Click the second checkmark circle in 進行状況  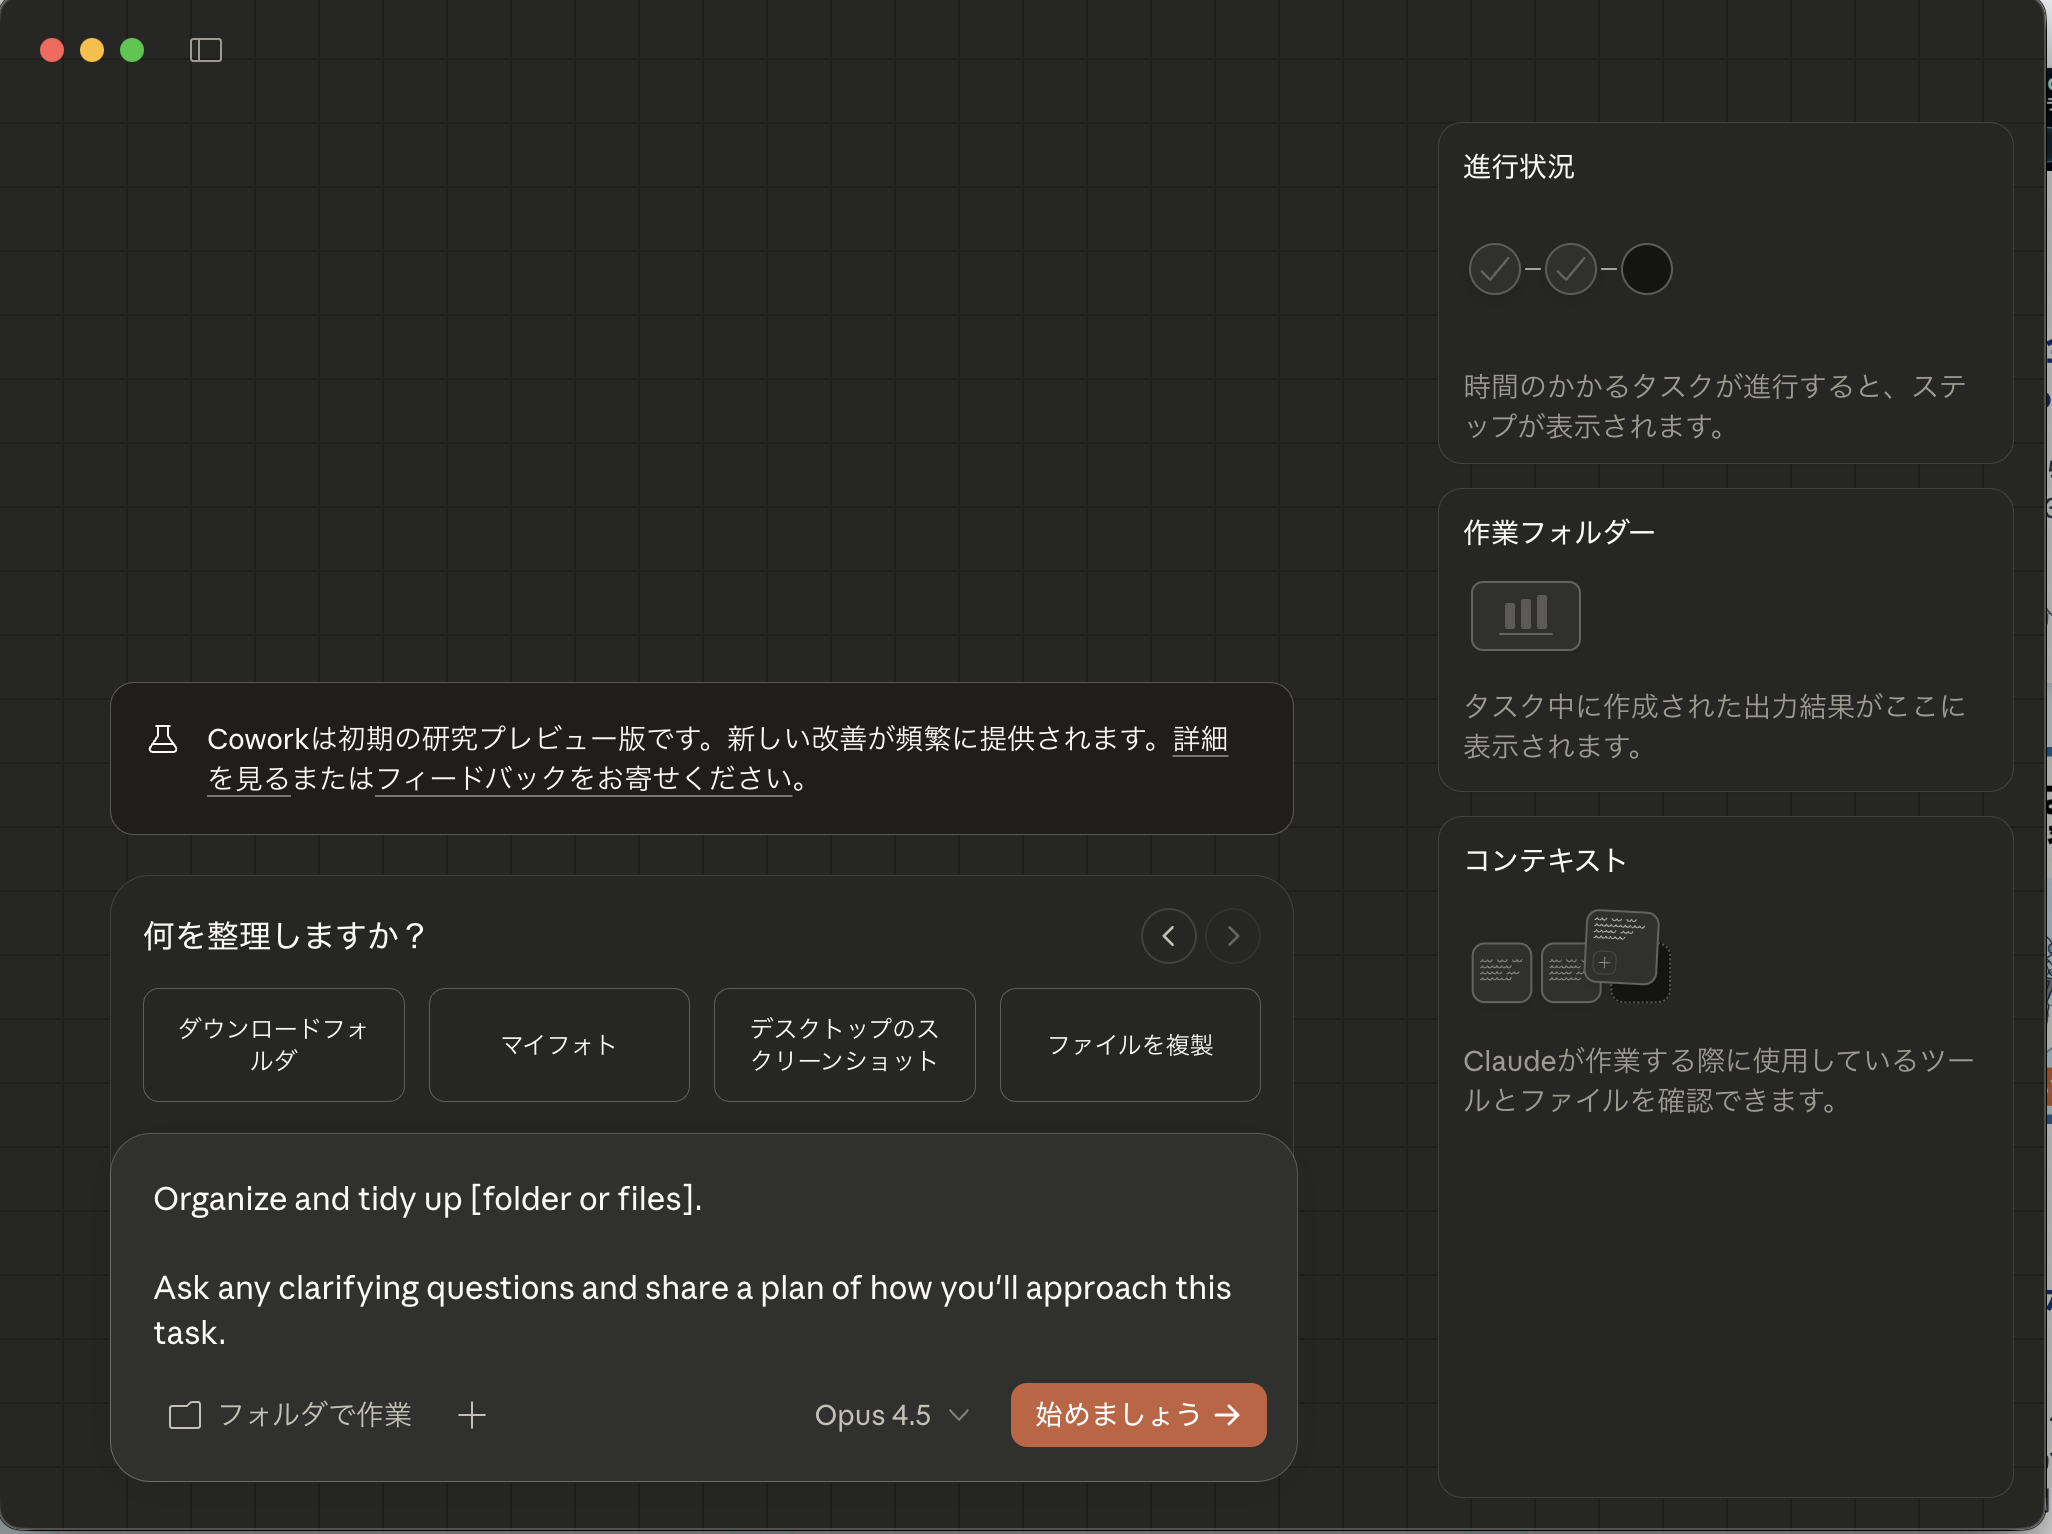[1569, 268]
